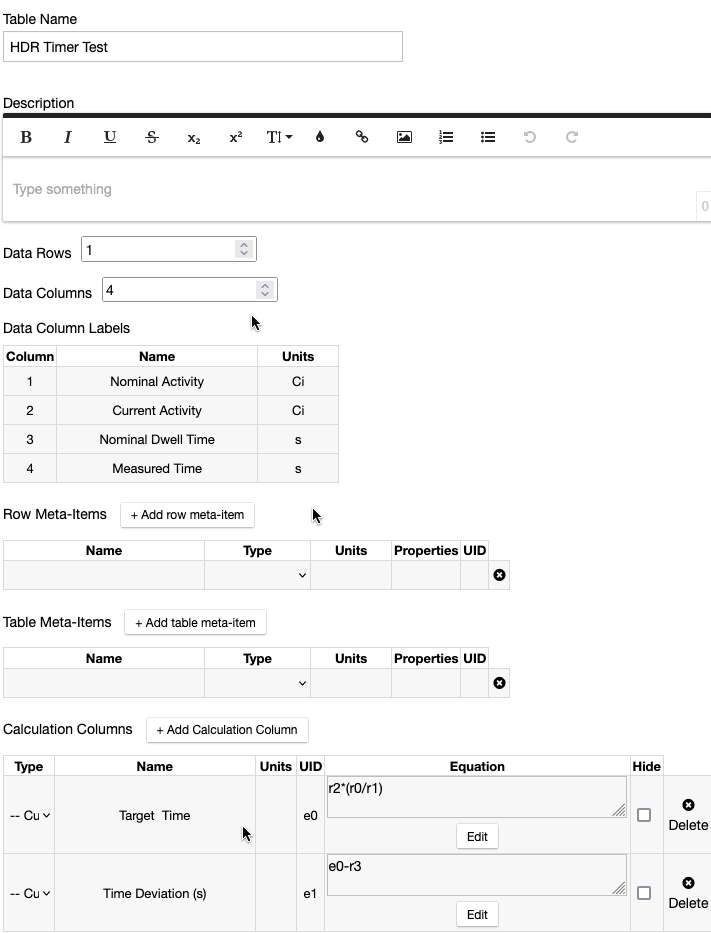Expand Type dropdown in Table Meta-Items table
711x933 pixels.
pyautogui.click(x=257, y=683)
